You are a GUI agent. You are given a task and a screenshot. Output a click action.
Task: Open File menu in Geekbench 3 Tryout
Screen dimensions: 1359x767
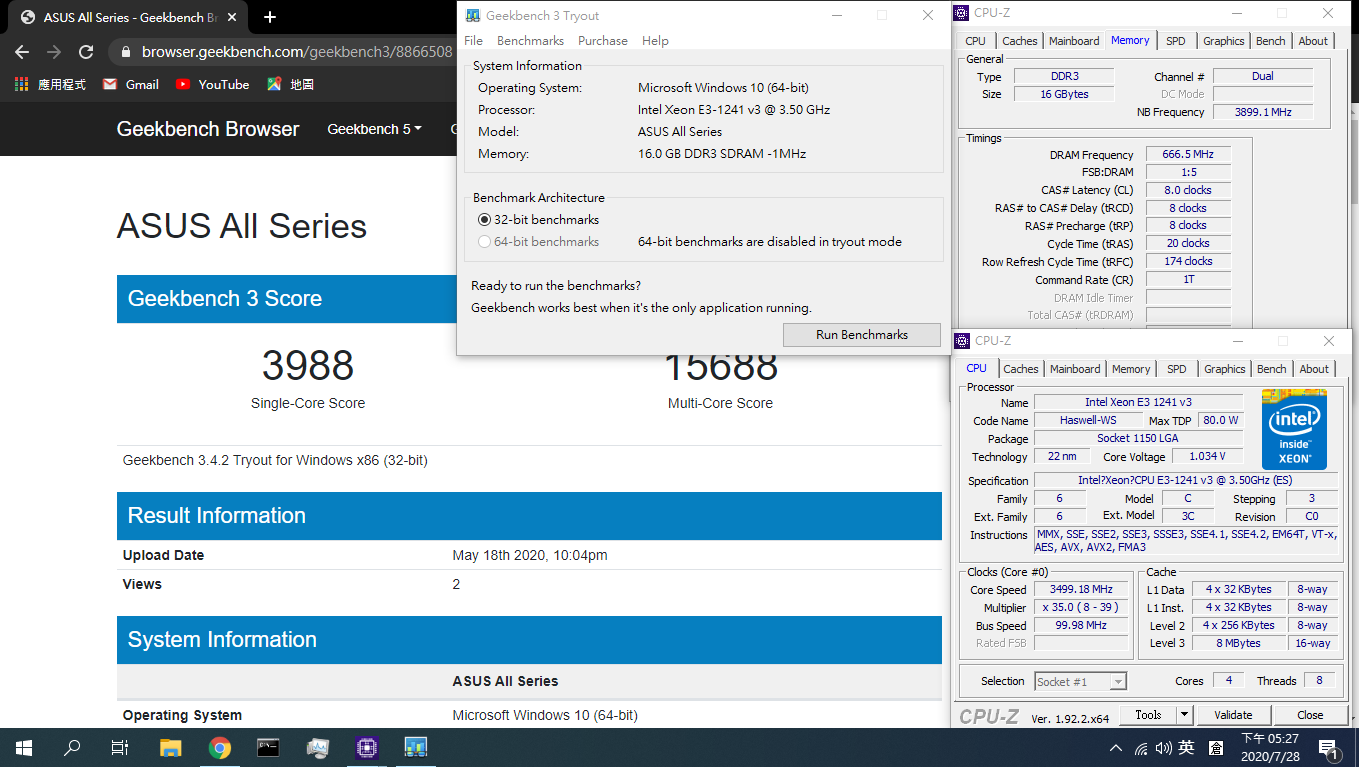[474, 41]
